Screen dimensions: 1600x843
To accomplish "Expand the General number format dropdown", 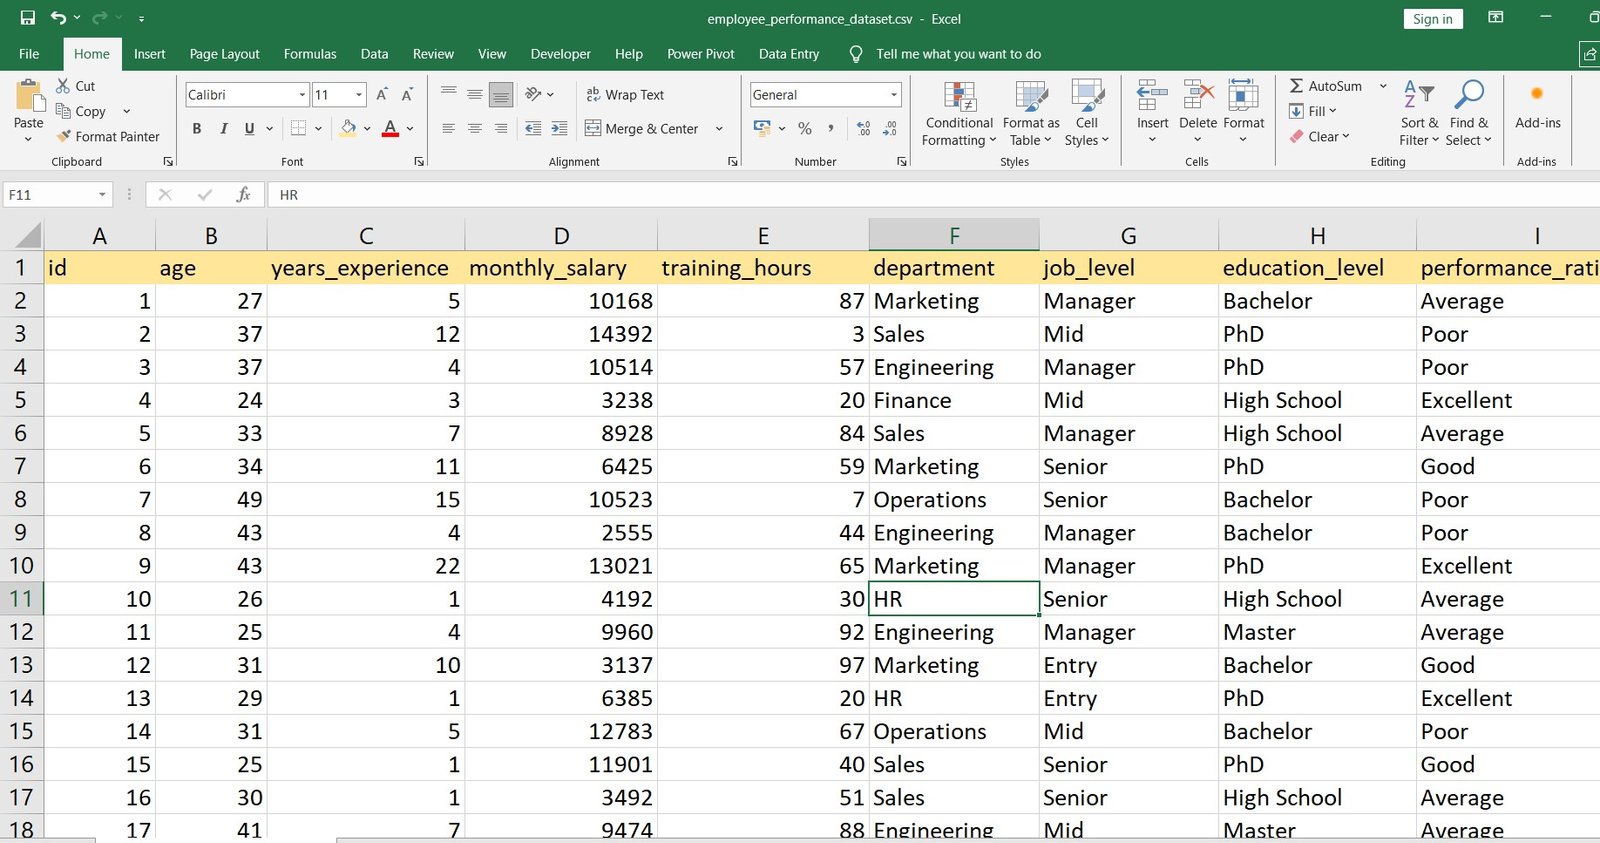I will point(893,95).
